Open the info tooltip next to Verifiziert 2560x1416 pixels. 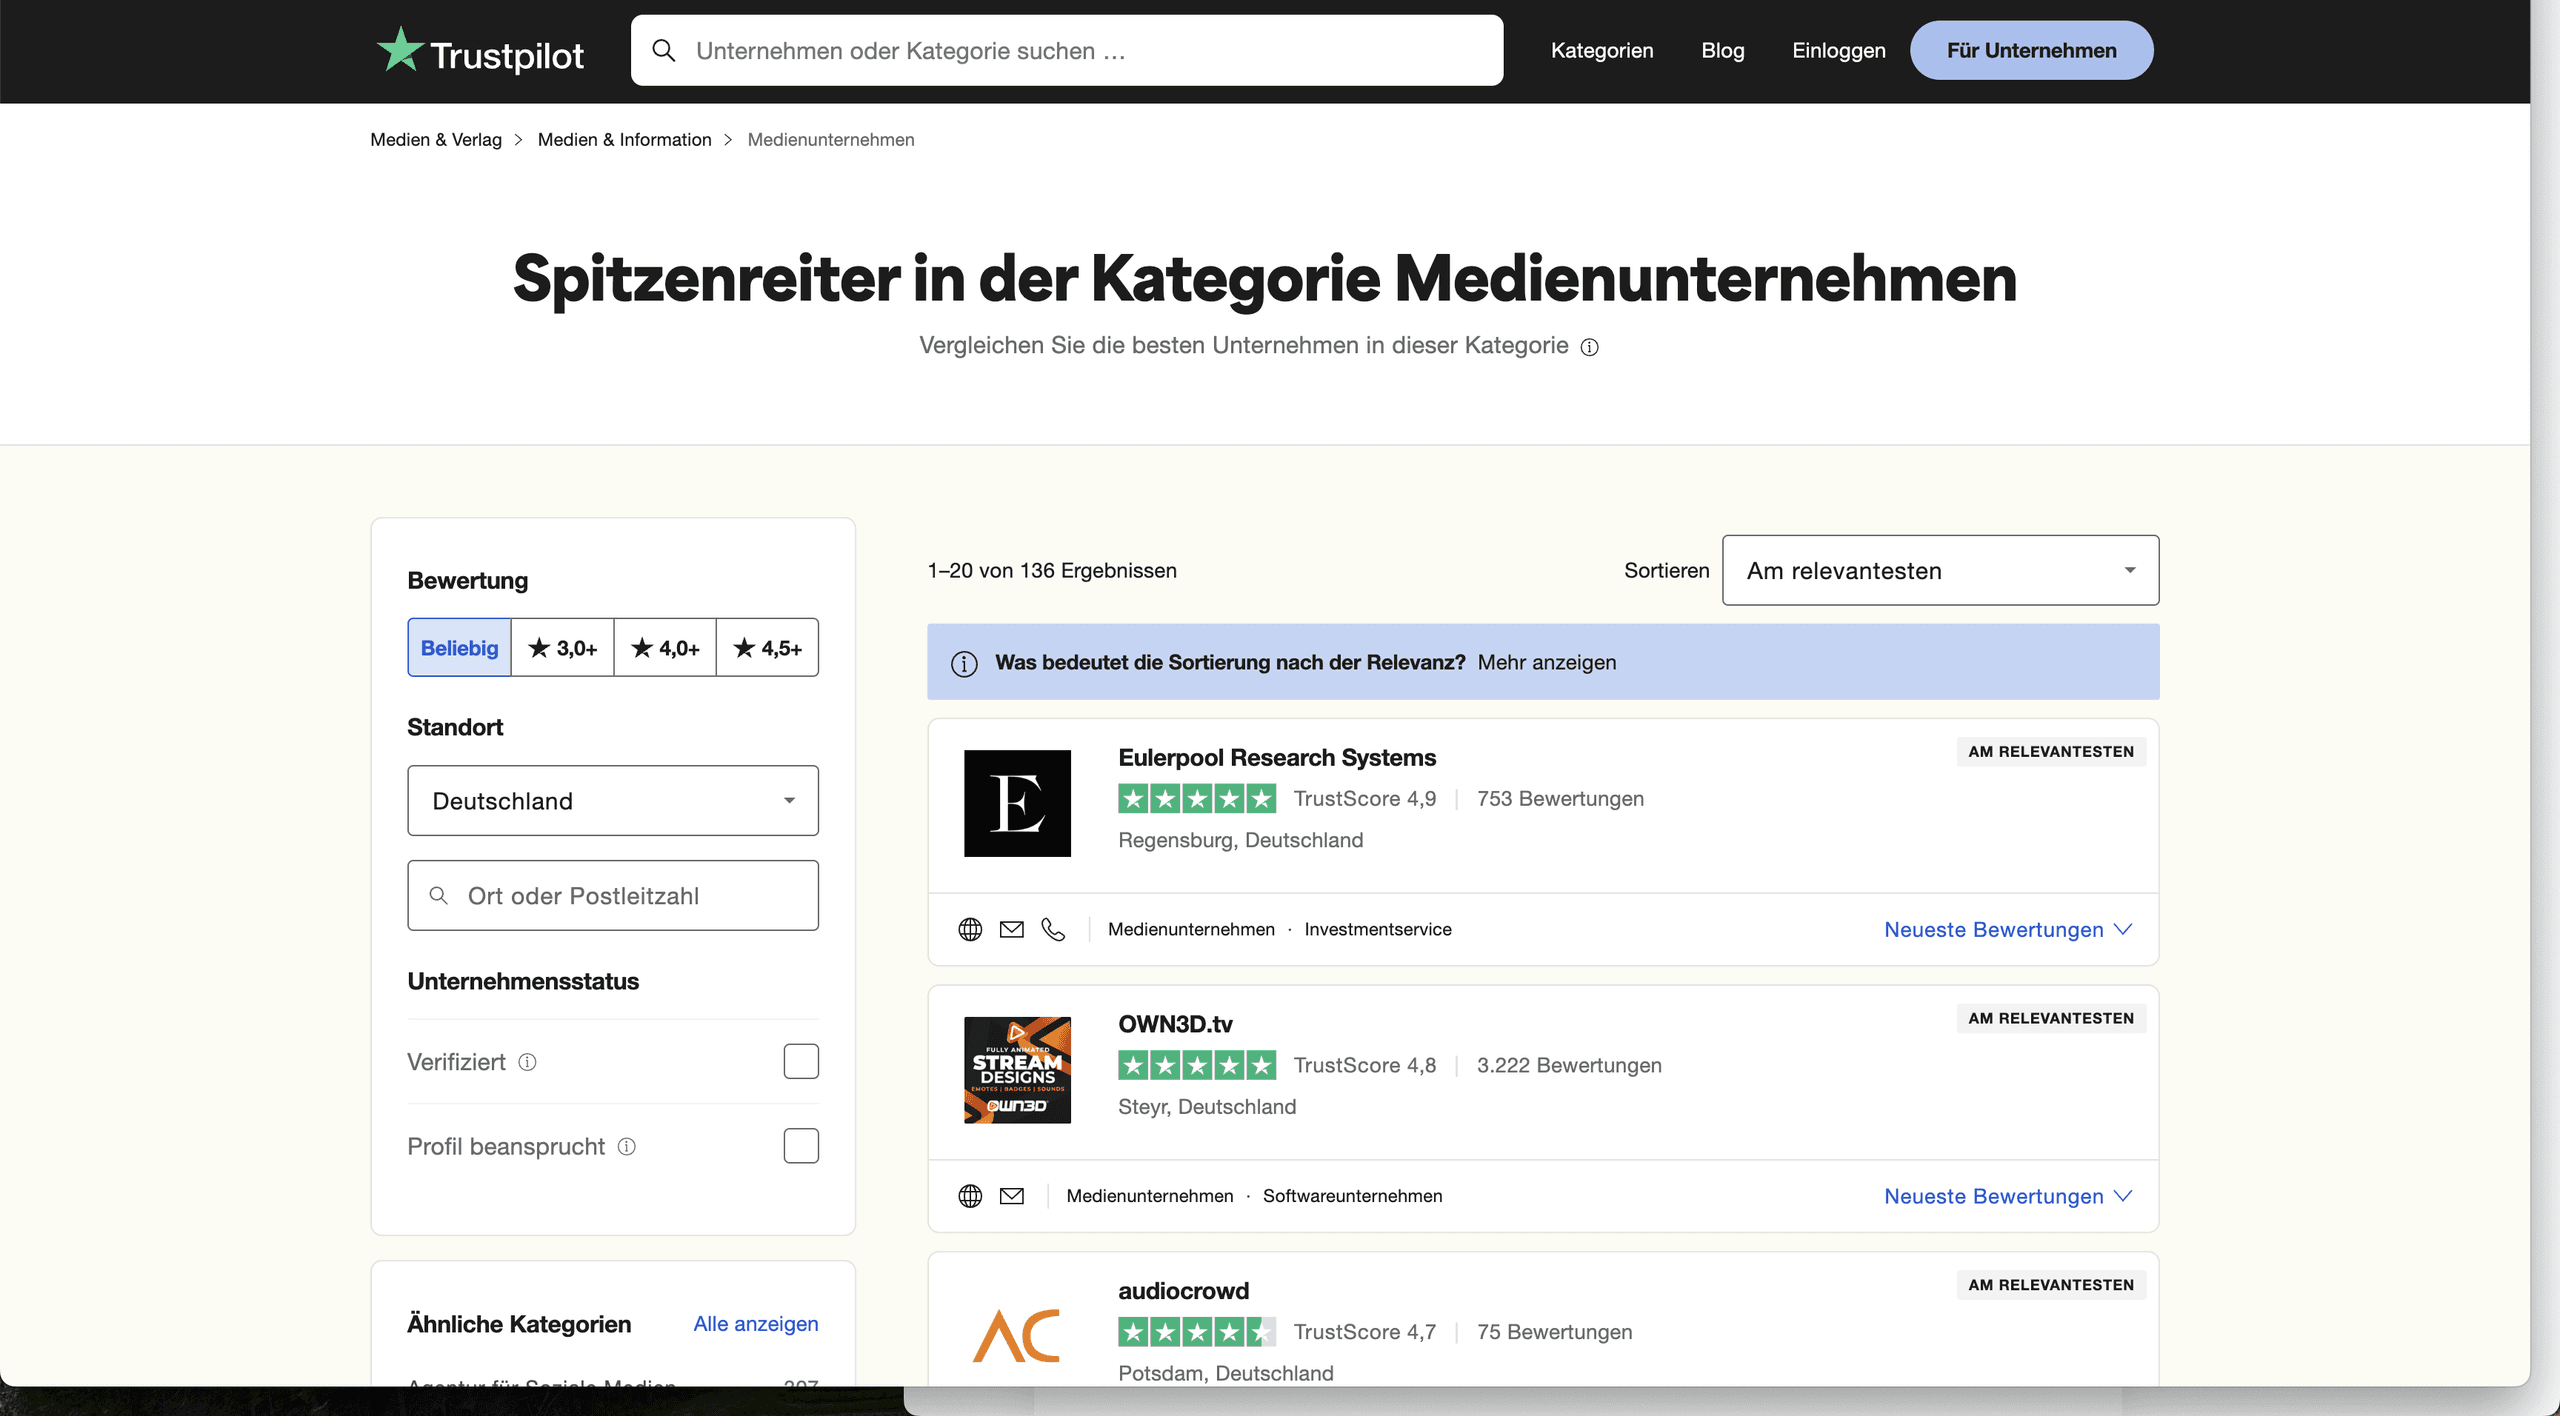527,1062
